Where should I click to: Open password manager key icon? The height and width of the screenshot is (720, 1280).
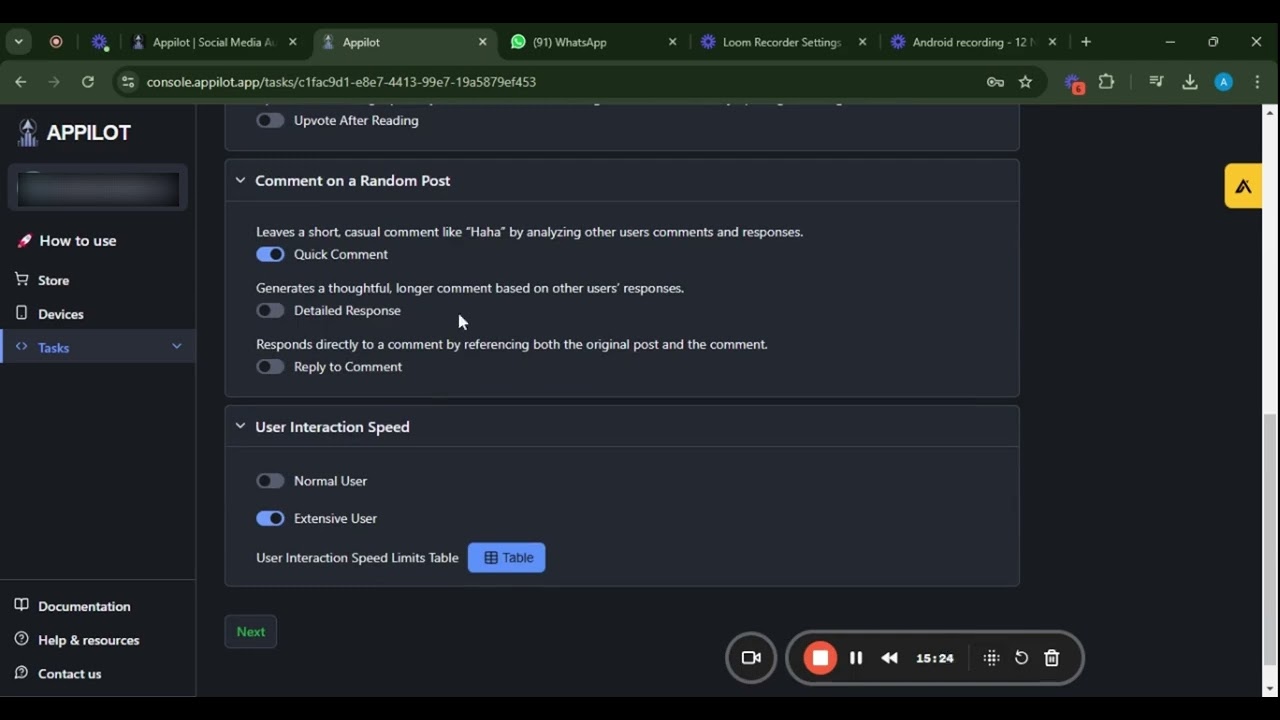[x=995, y=82]
